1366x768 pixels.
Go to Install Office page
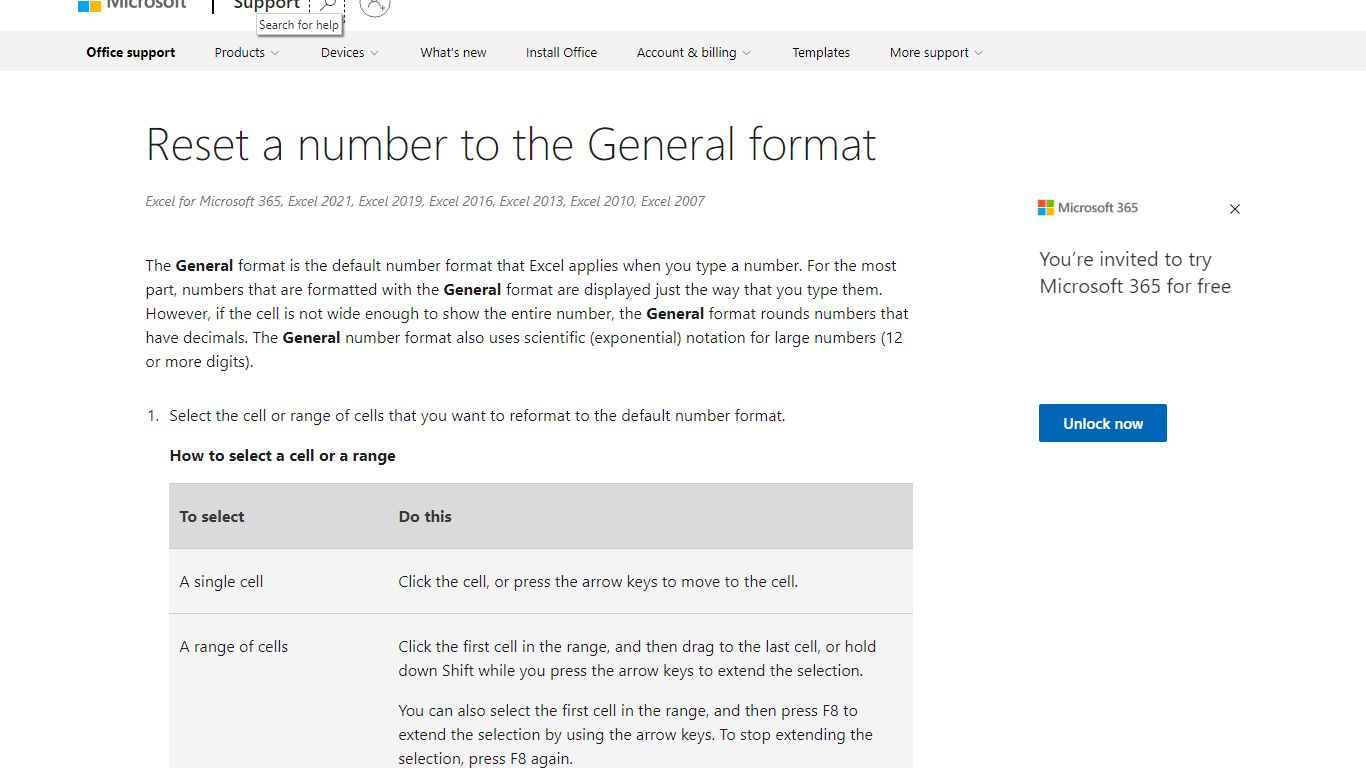(x=561, y=53)
